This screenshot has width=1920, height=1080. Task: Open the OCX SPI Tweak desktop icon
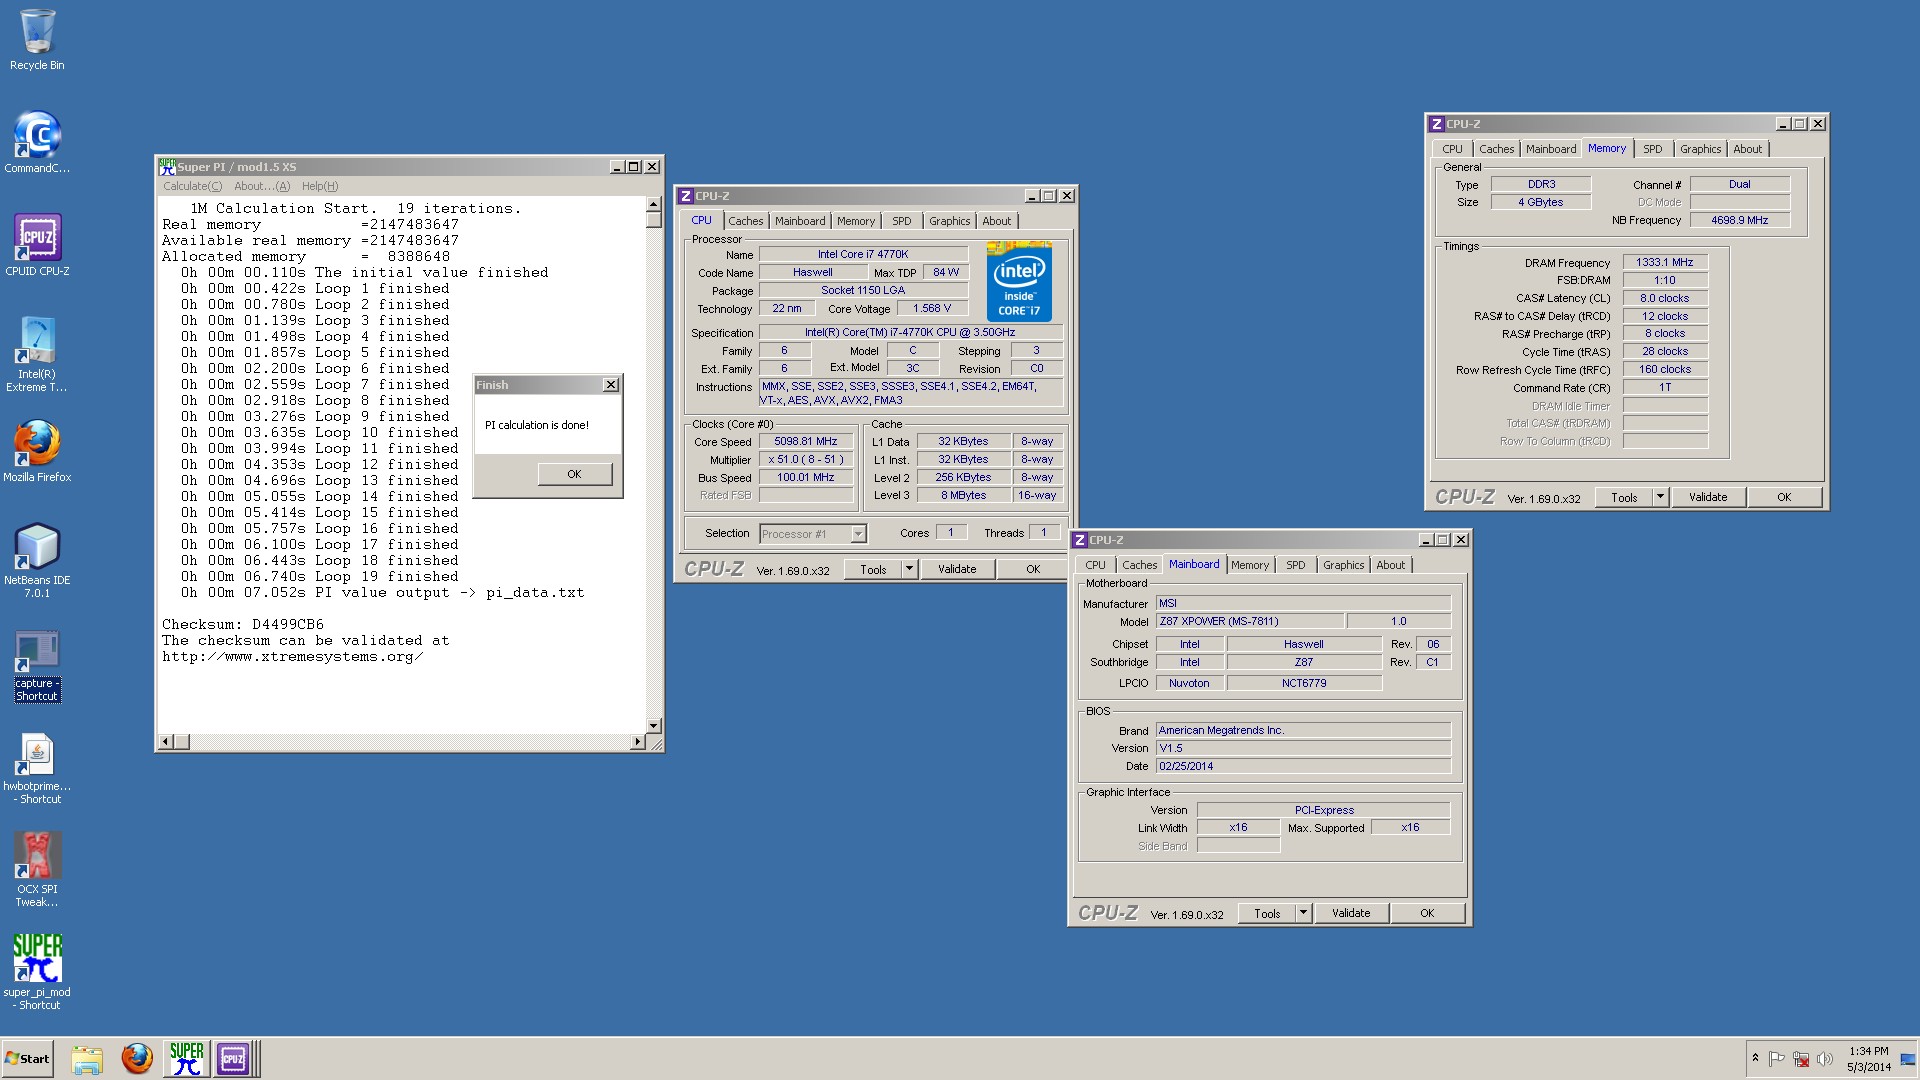(x=37, y=870)
